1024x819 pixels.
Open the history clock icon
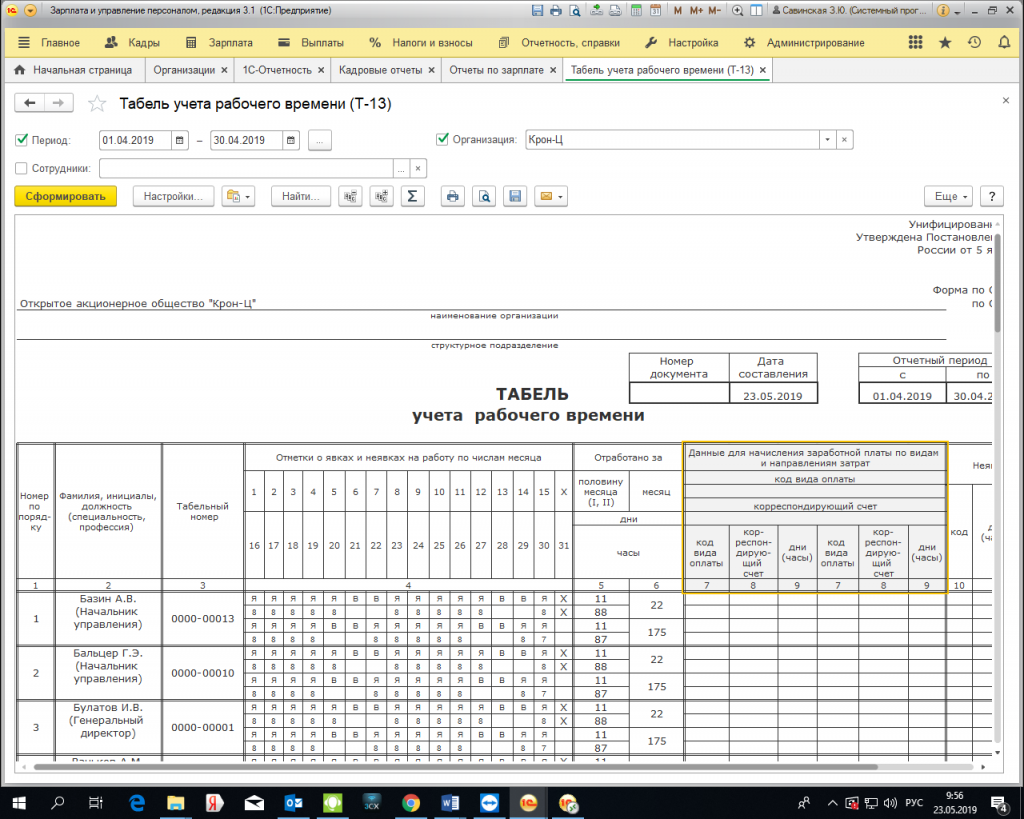pyautogui.click(x=975, y=43)
